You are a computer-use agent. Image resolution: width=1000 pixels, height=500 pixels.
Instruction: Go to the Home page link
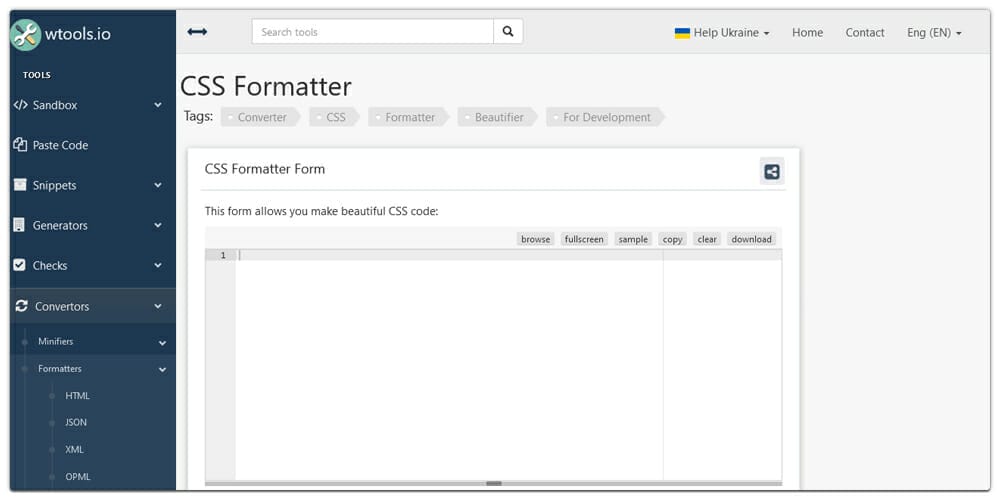pyautogui.click(x=807, y=33)
